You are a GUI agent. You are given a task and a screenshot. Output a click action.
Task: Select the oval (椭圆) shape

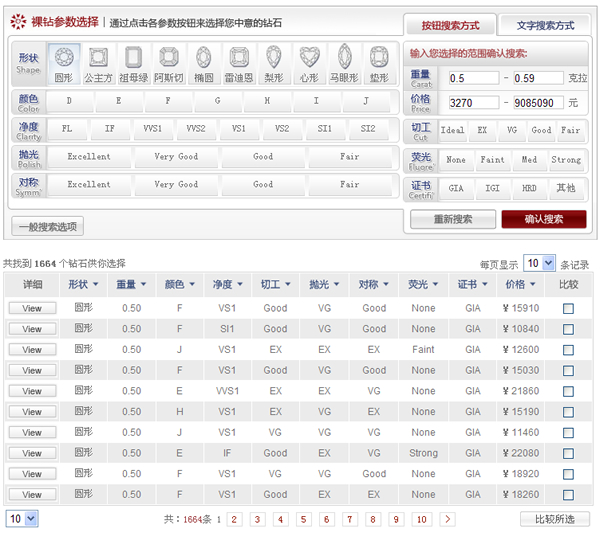pyautogui.click(x=204, y=64)
